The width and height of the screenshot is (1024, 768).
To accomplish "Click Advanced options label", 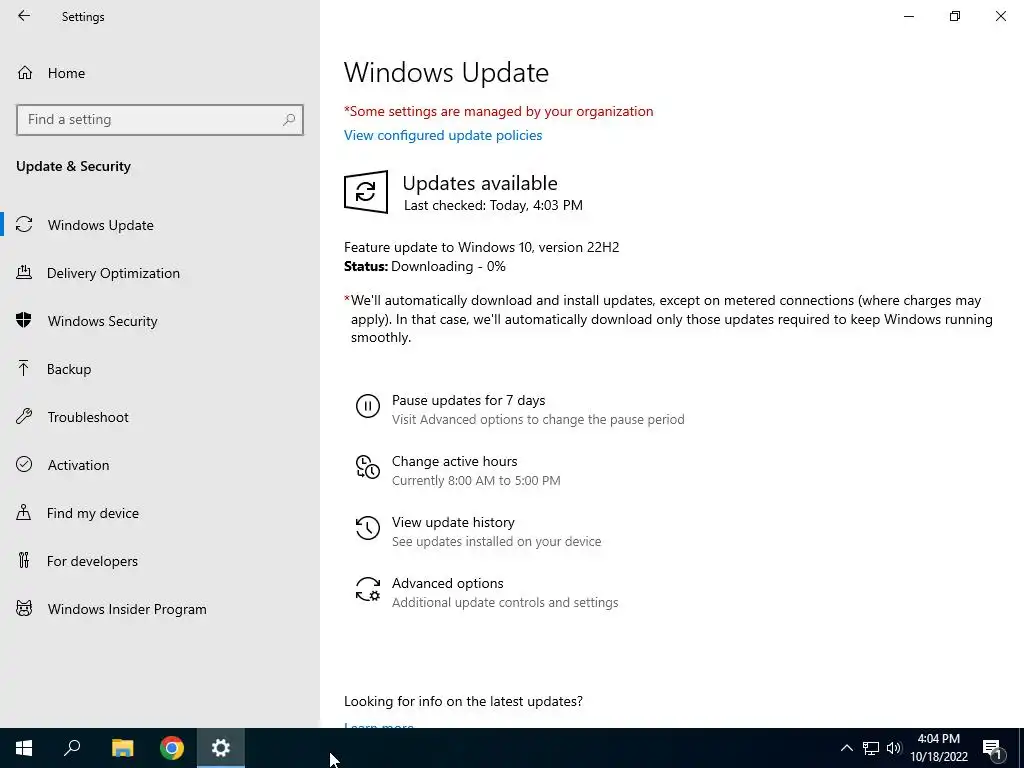I will tap(447, 583).
